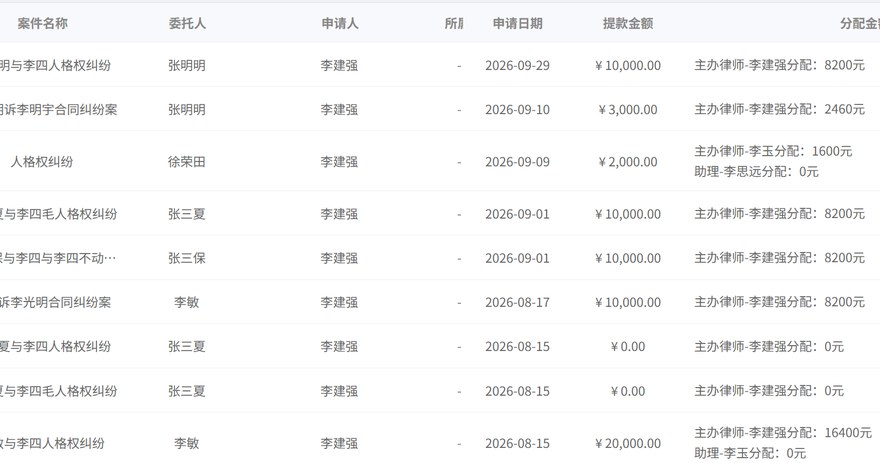The width and height of the screenshot is (880, 463).
Task: Select client 张明明 in the 2026-09-29 row
Action: [187, 65]
